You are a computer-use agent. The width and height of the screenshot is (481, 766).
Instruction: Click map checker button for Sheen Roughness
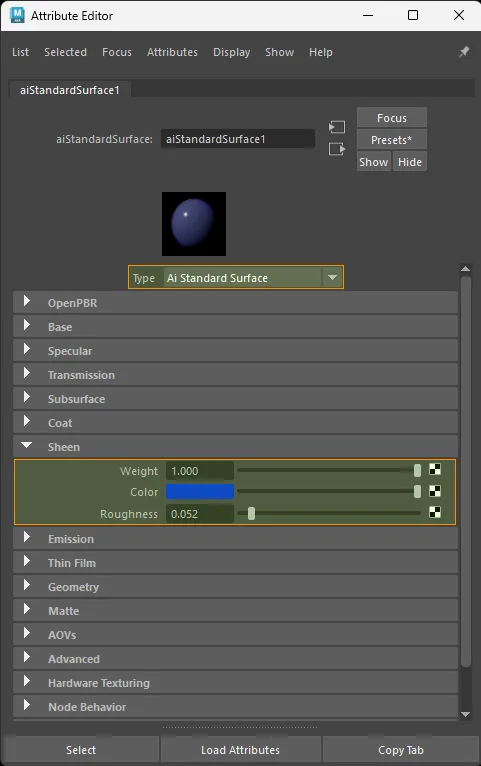tap(435, 512)
